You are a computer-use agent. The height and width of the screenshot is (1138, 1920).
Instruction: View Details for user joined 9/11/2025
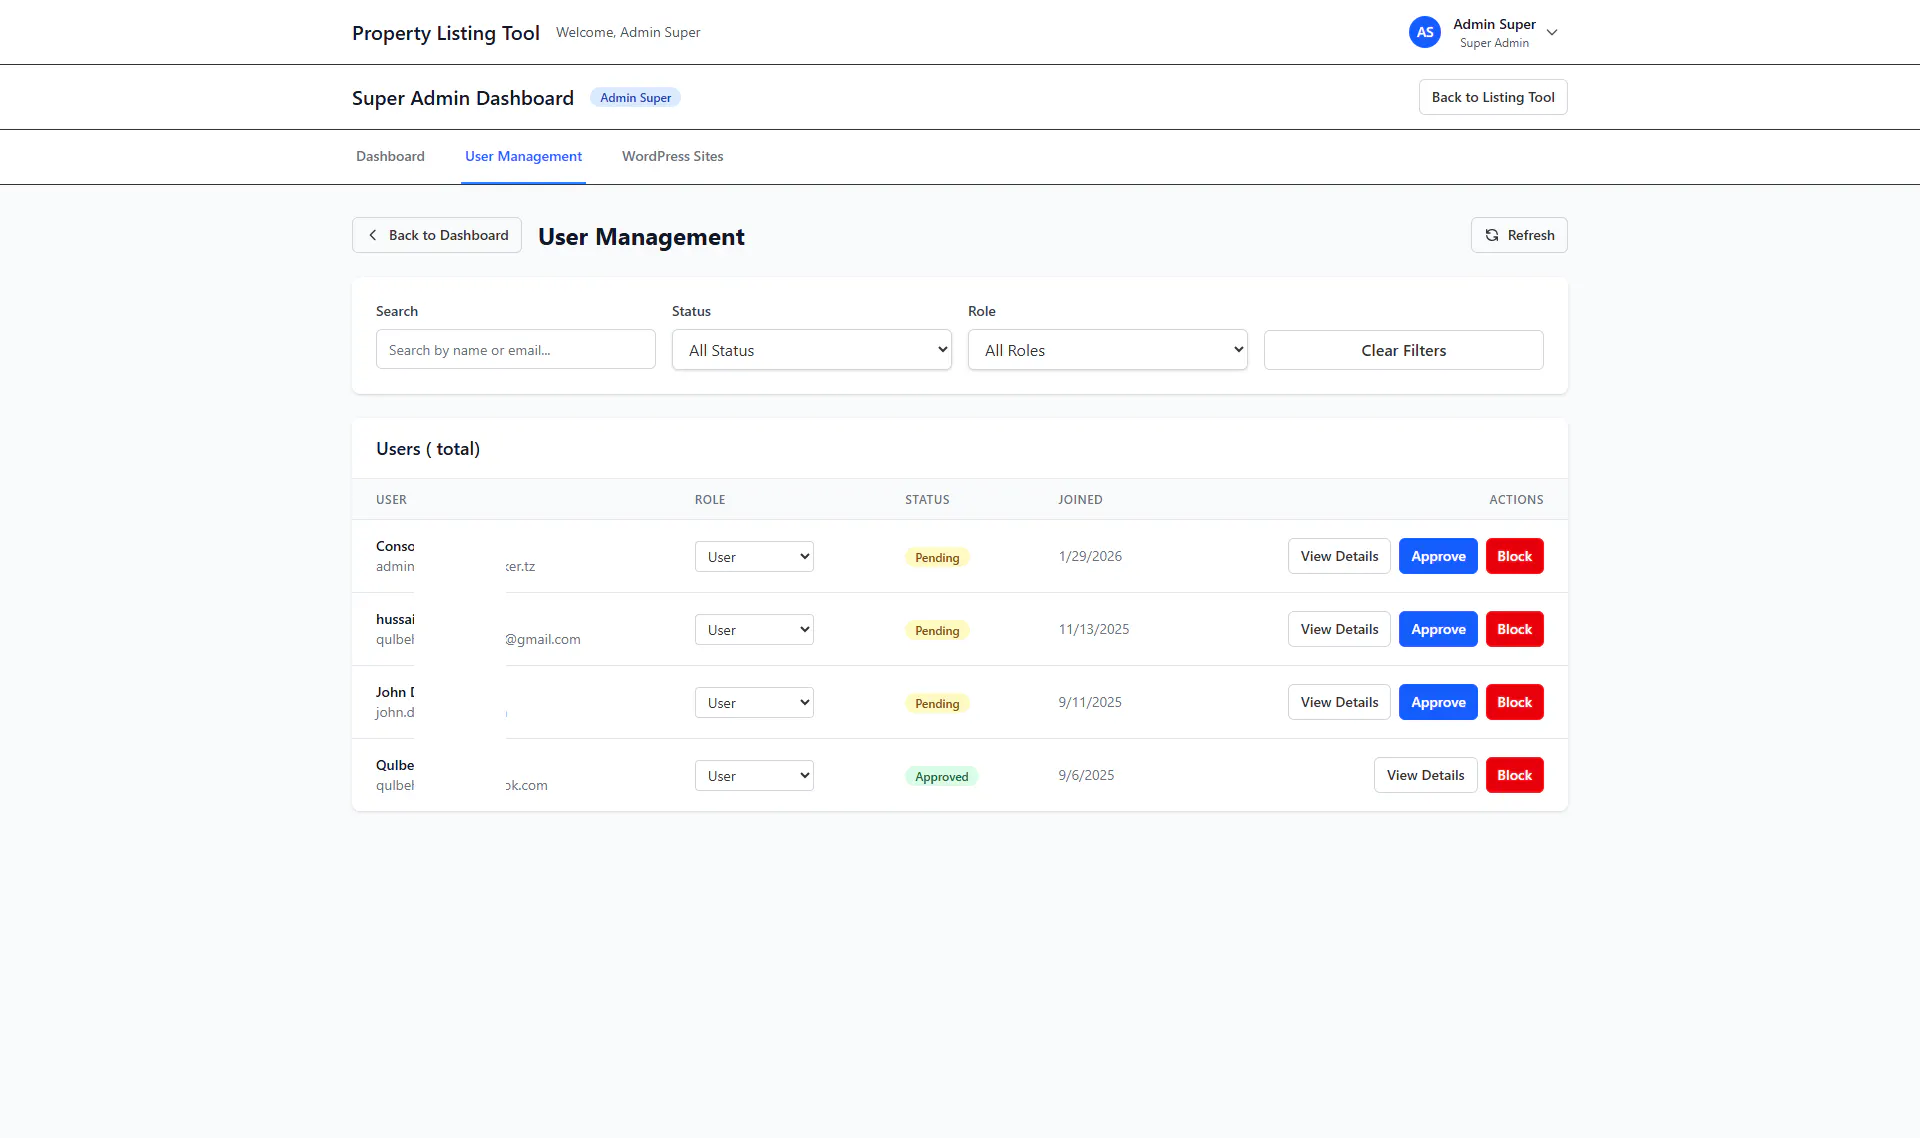[1339, 702]
